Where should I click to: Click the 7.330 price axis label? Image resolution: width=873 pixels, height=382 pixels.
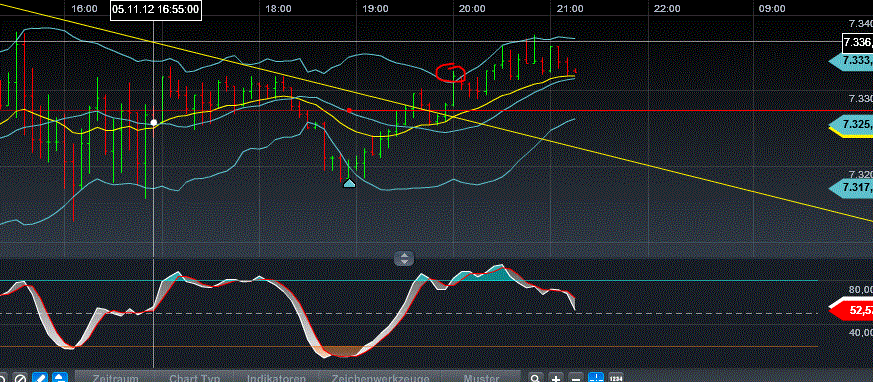pos(860,99)
